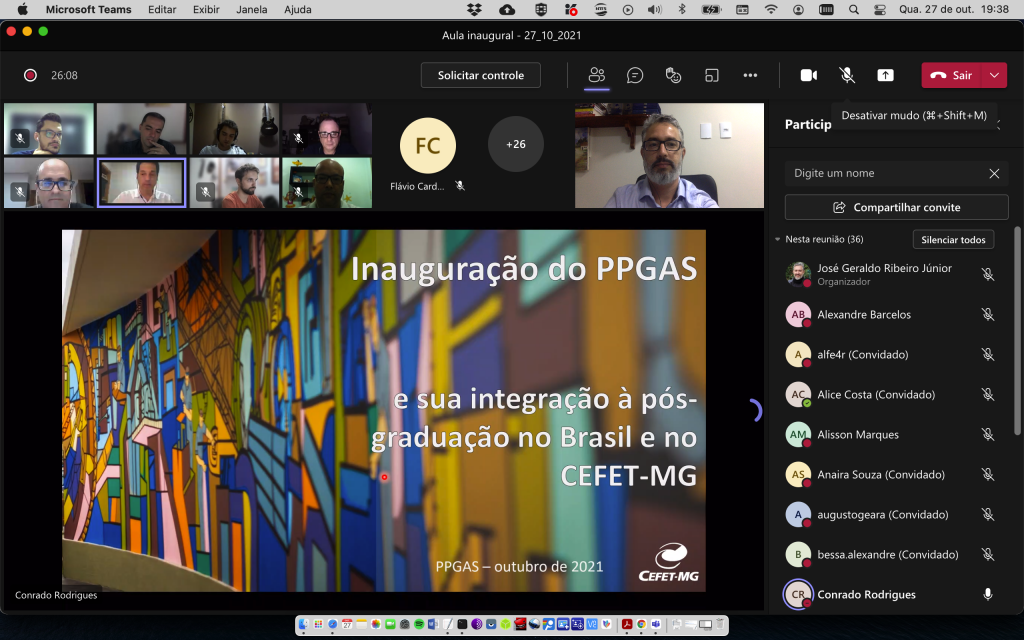Click muted mic icon for Alice Costa
This screenshot has height=640, width=1024.
pyautogui.click(x=988, y=394)
